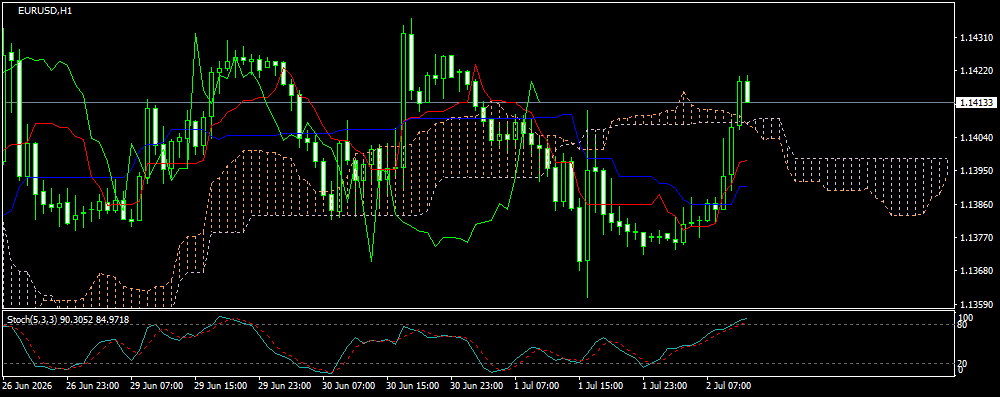
Task: Click the 1 Jul 07:00 time label
Action: (538, 386)
